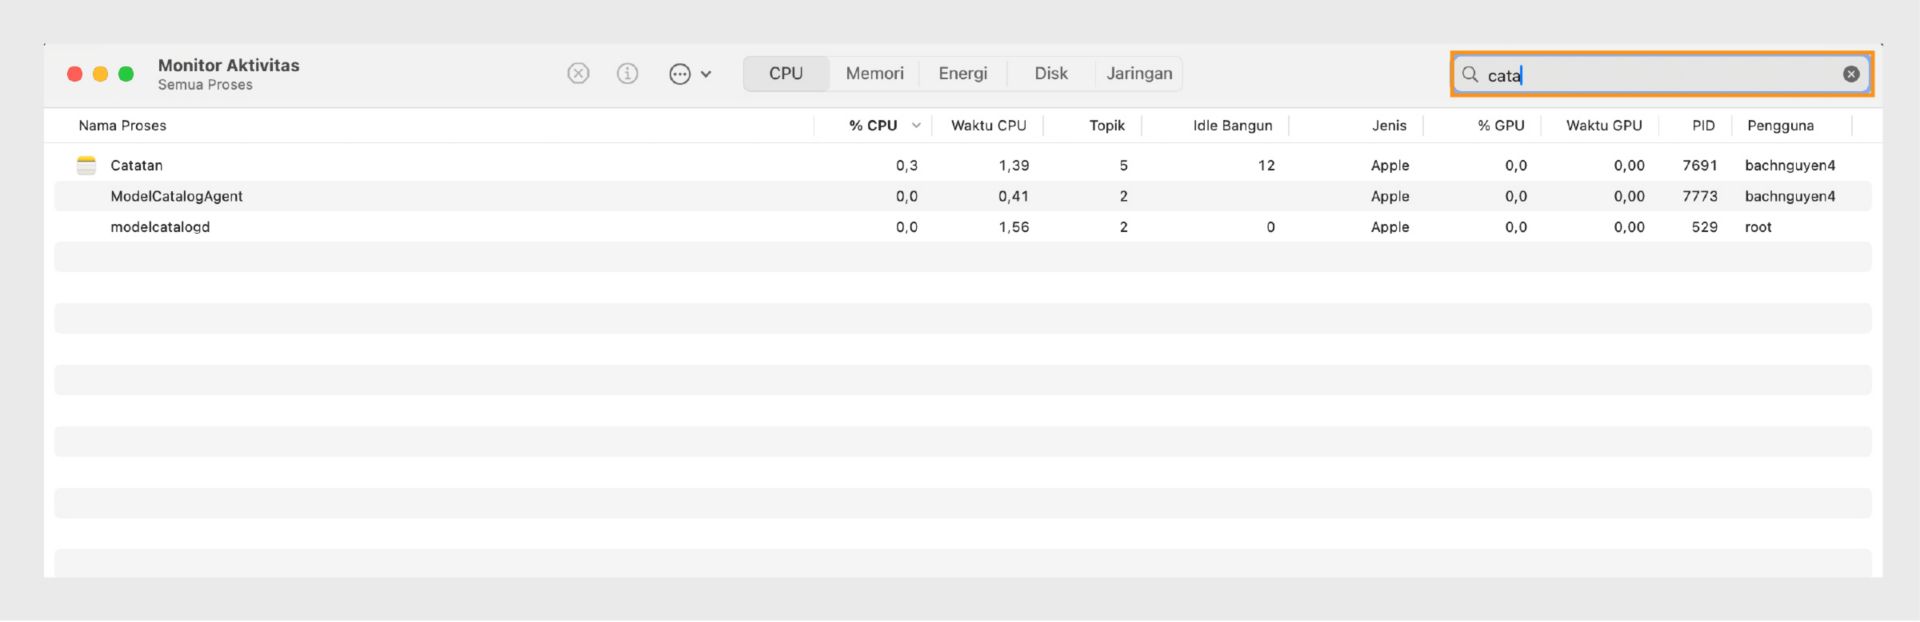Clear the search field text
This screenshot has height=622, width=1920.
pos(1851,74)
